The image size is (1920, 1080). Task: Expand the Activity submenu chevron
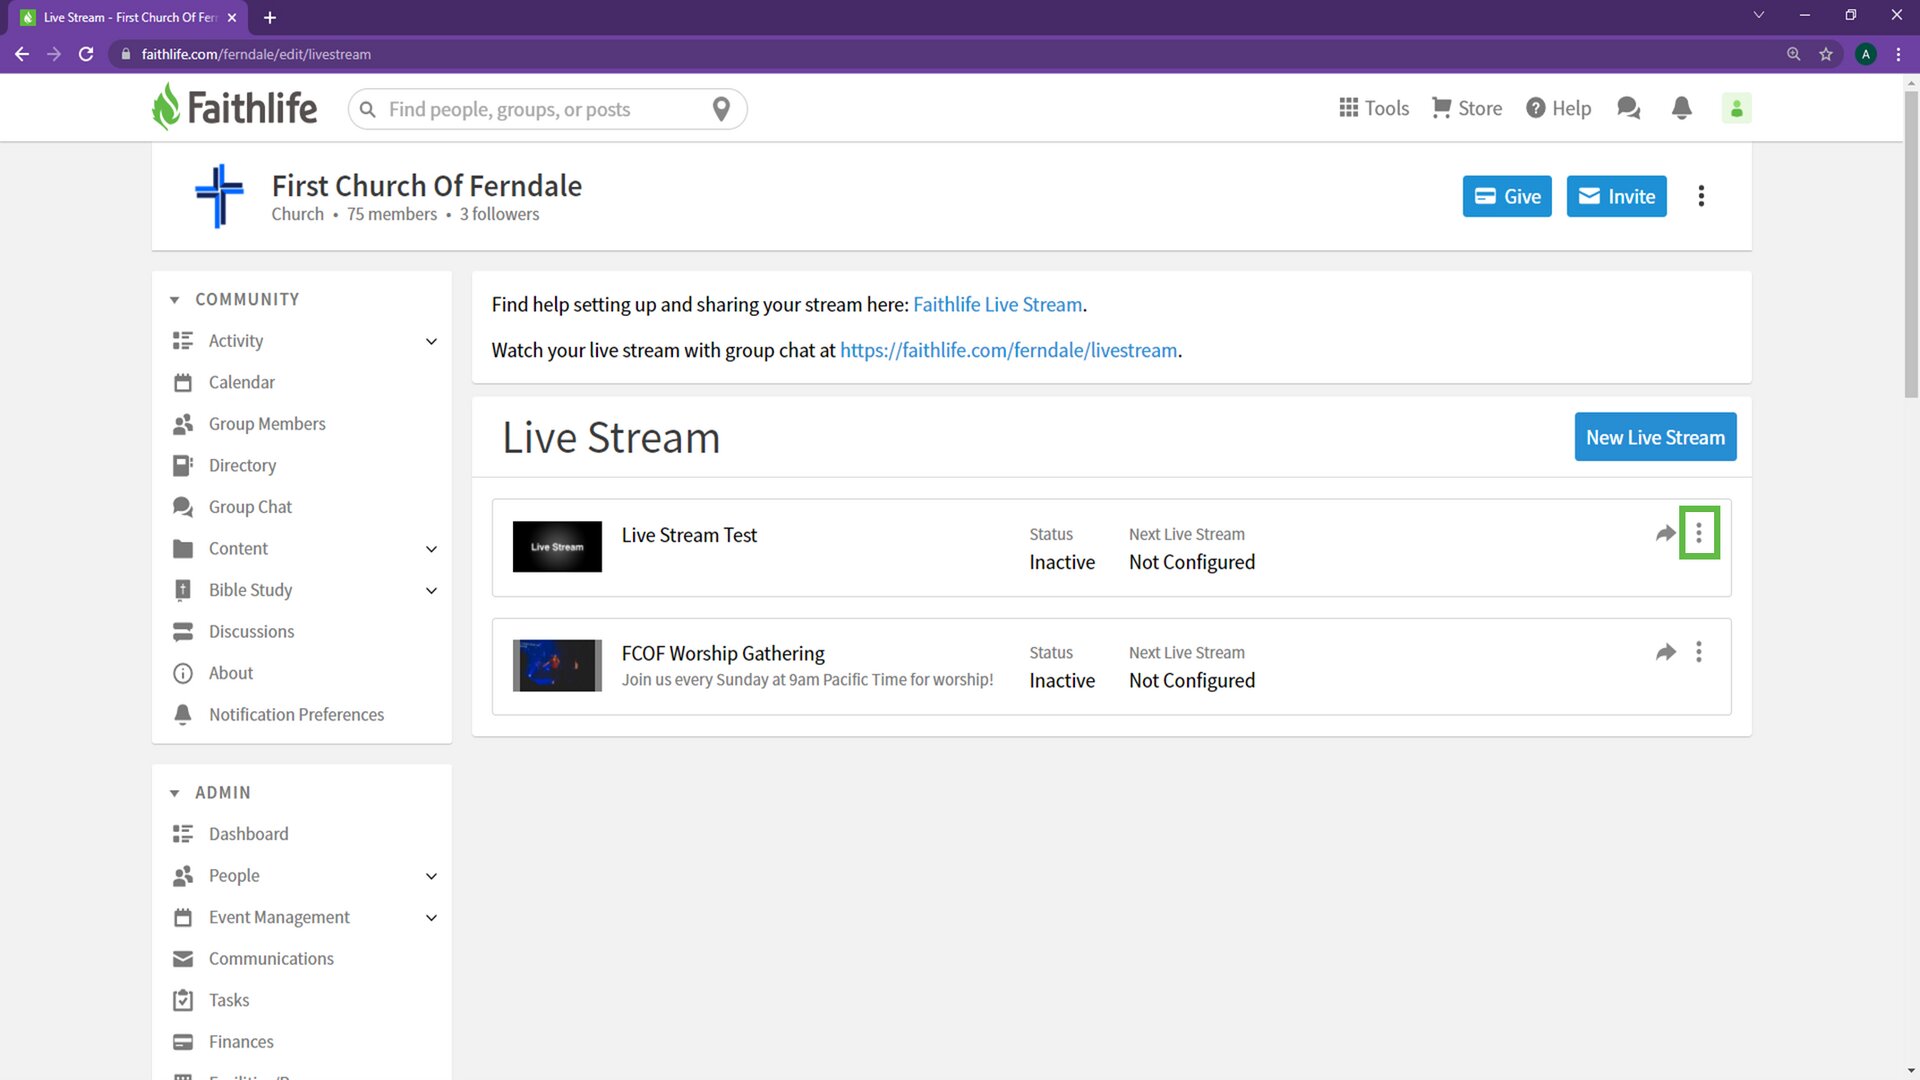pyautogui.click(x=431, y=342)
